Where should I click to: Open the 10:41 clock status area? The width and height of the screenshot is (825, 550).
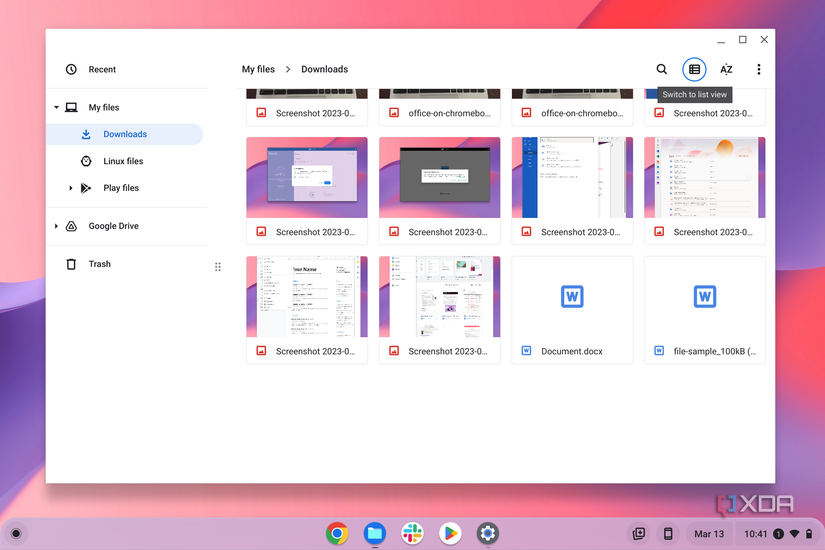point(778,534)
